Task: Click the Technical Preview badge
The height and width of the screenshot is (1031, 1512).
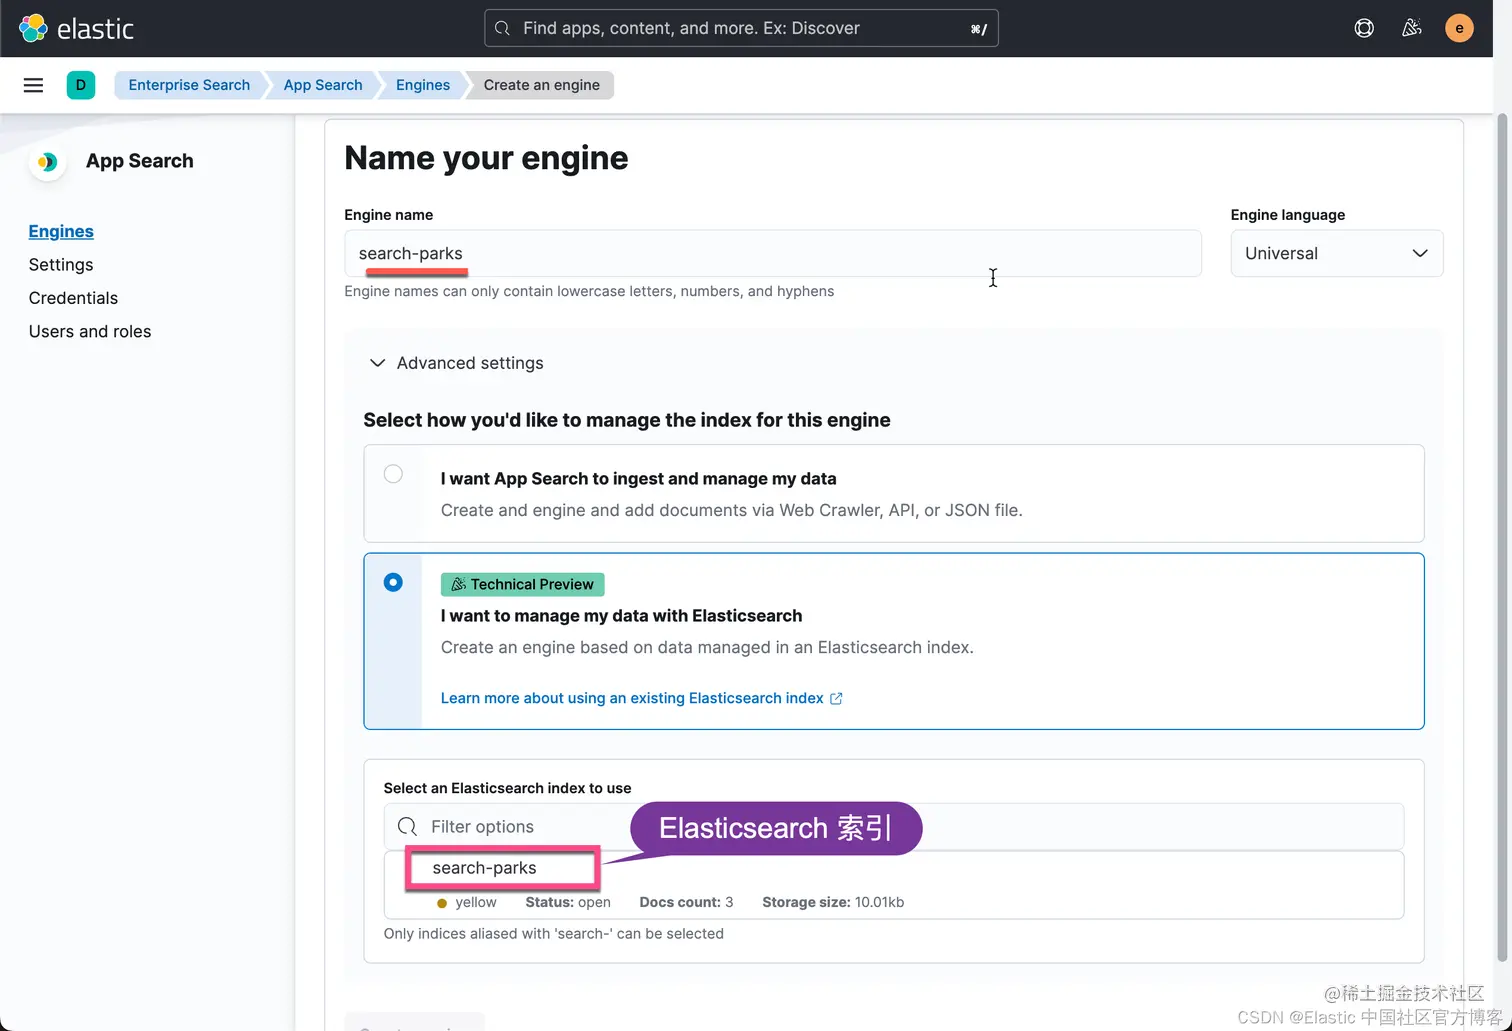Action: point(522,584)
